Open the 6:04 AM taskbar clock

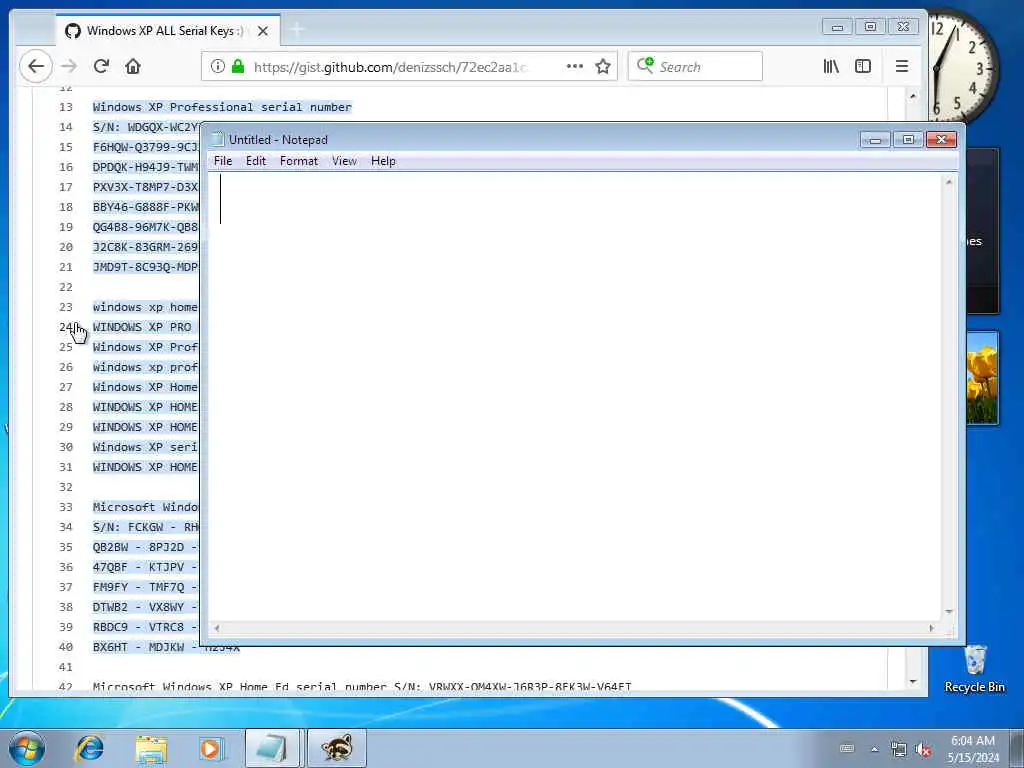click(x=973, y=749)
